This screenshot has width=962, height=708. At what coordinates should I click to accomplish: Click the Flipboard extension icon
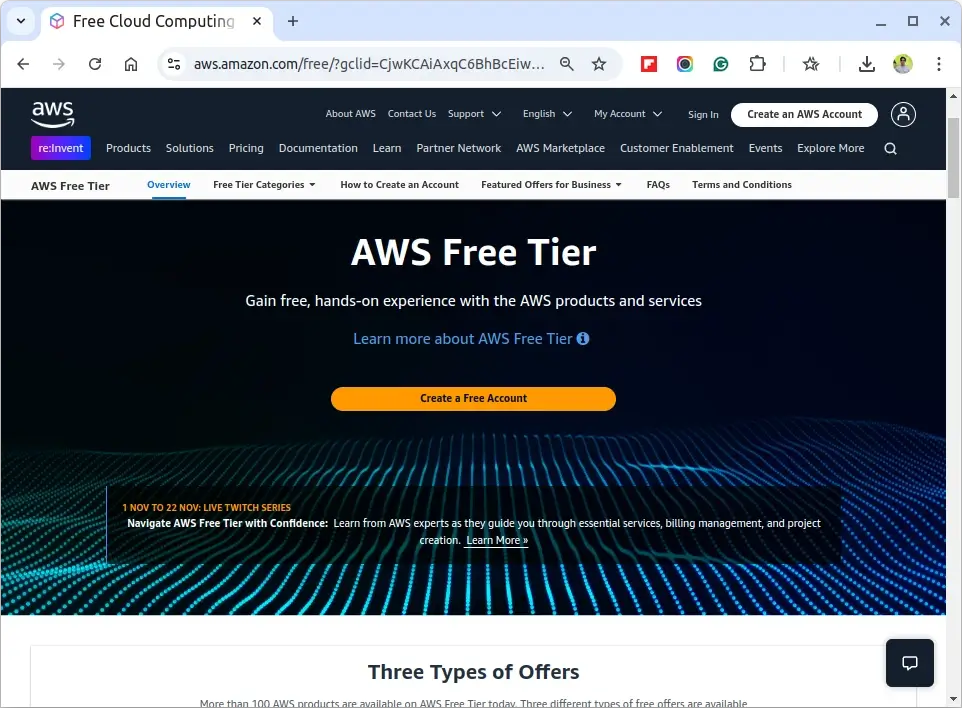[x=648, y=64]
